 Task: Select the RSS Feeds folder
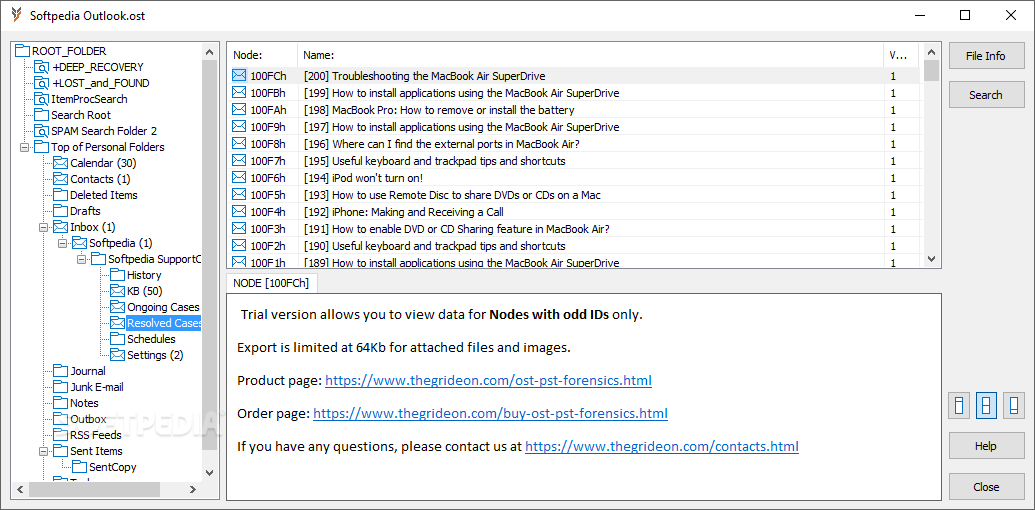click(x=96, y=435)
